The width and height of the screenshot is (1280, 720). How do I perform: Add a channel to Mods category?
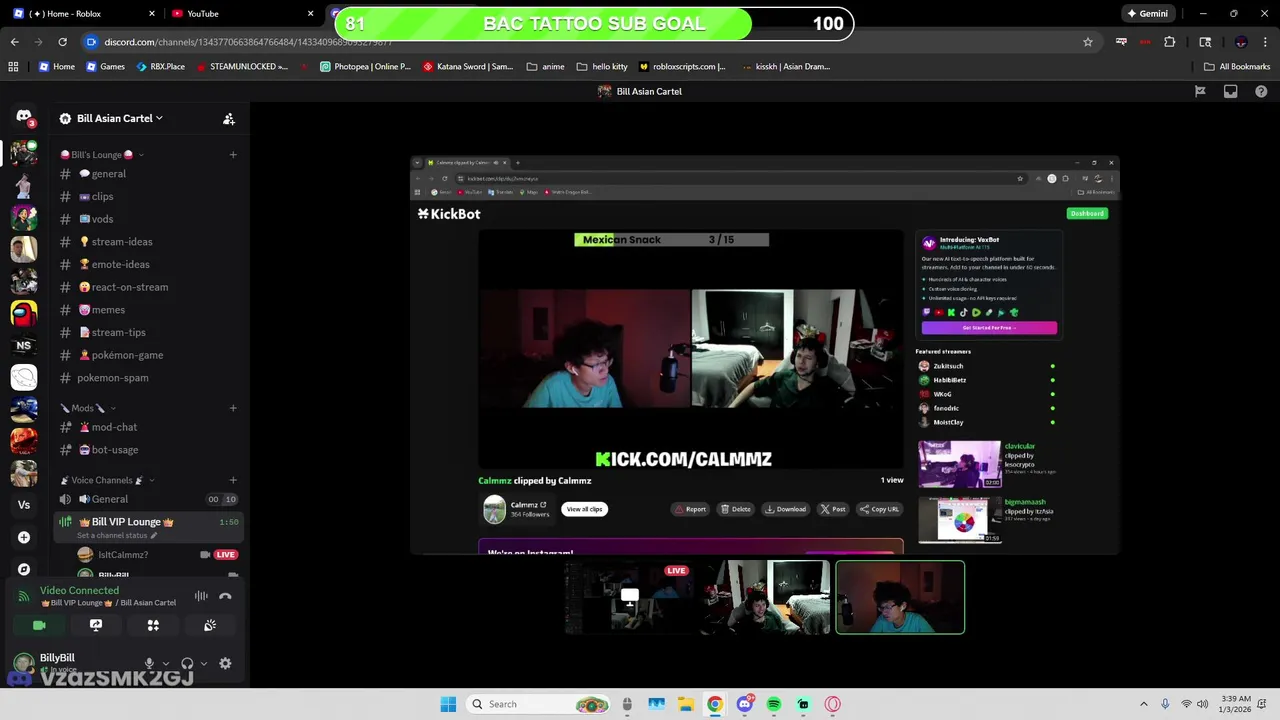tap(233, 408)
